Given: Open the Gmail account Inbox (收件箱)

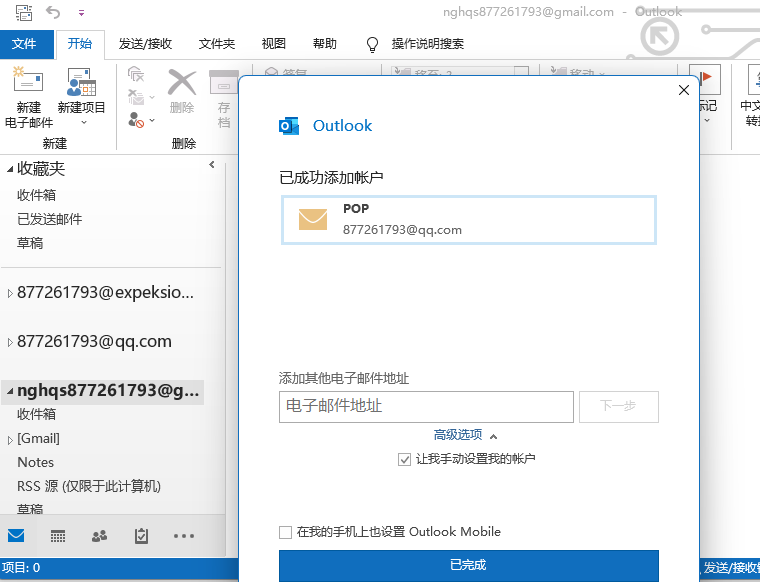Looking at the screenshot, I should 36,414.
